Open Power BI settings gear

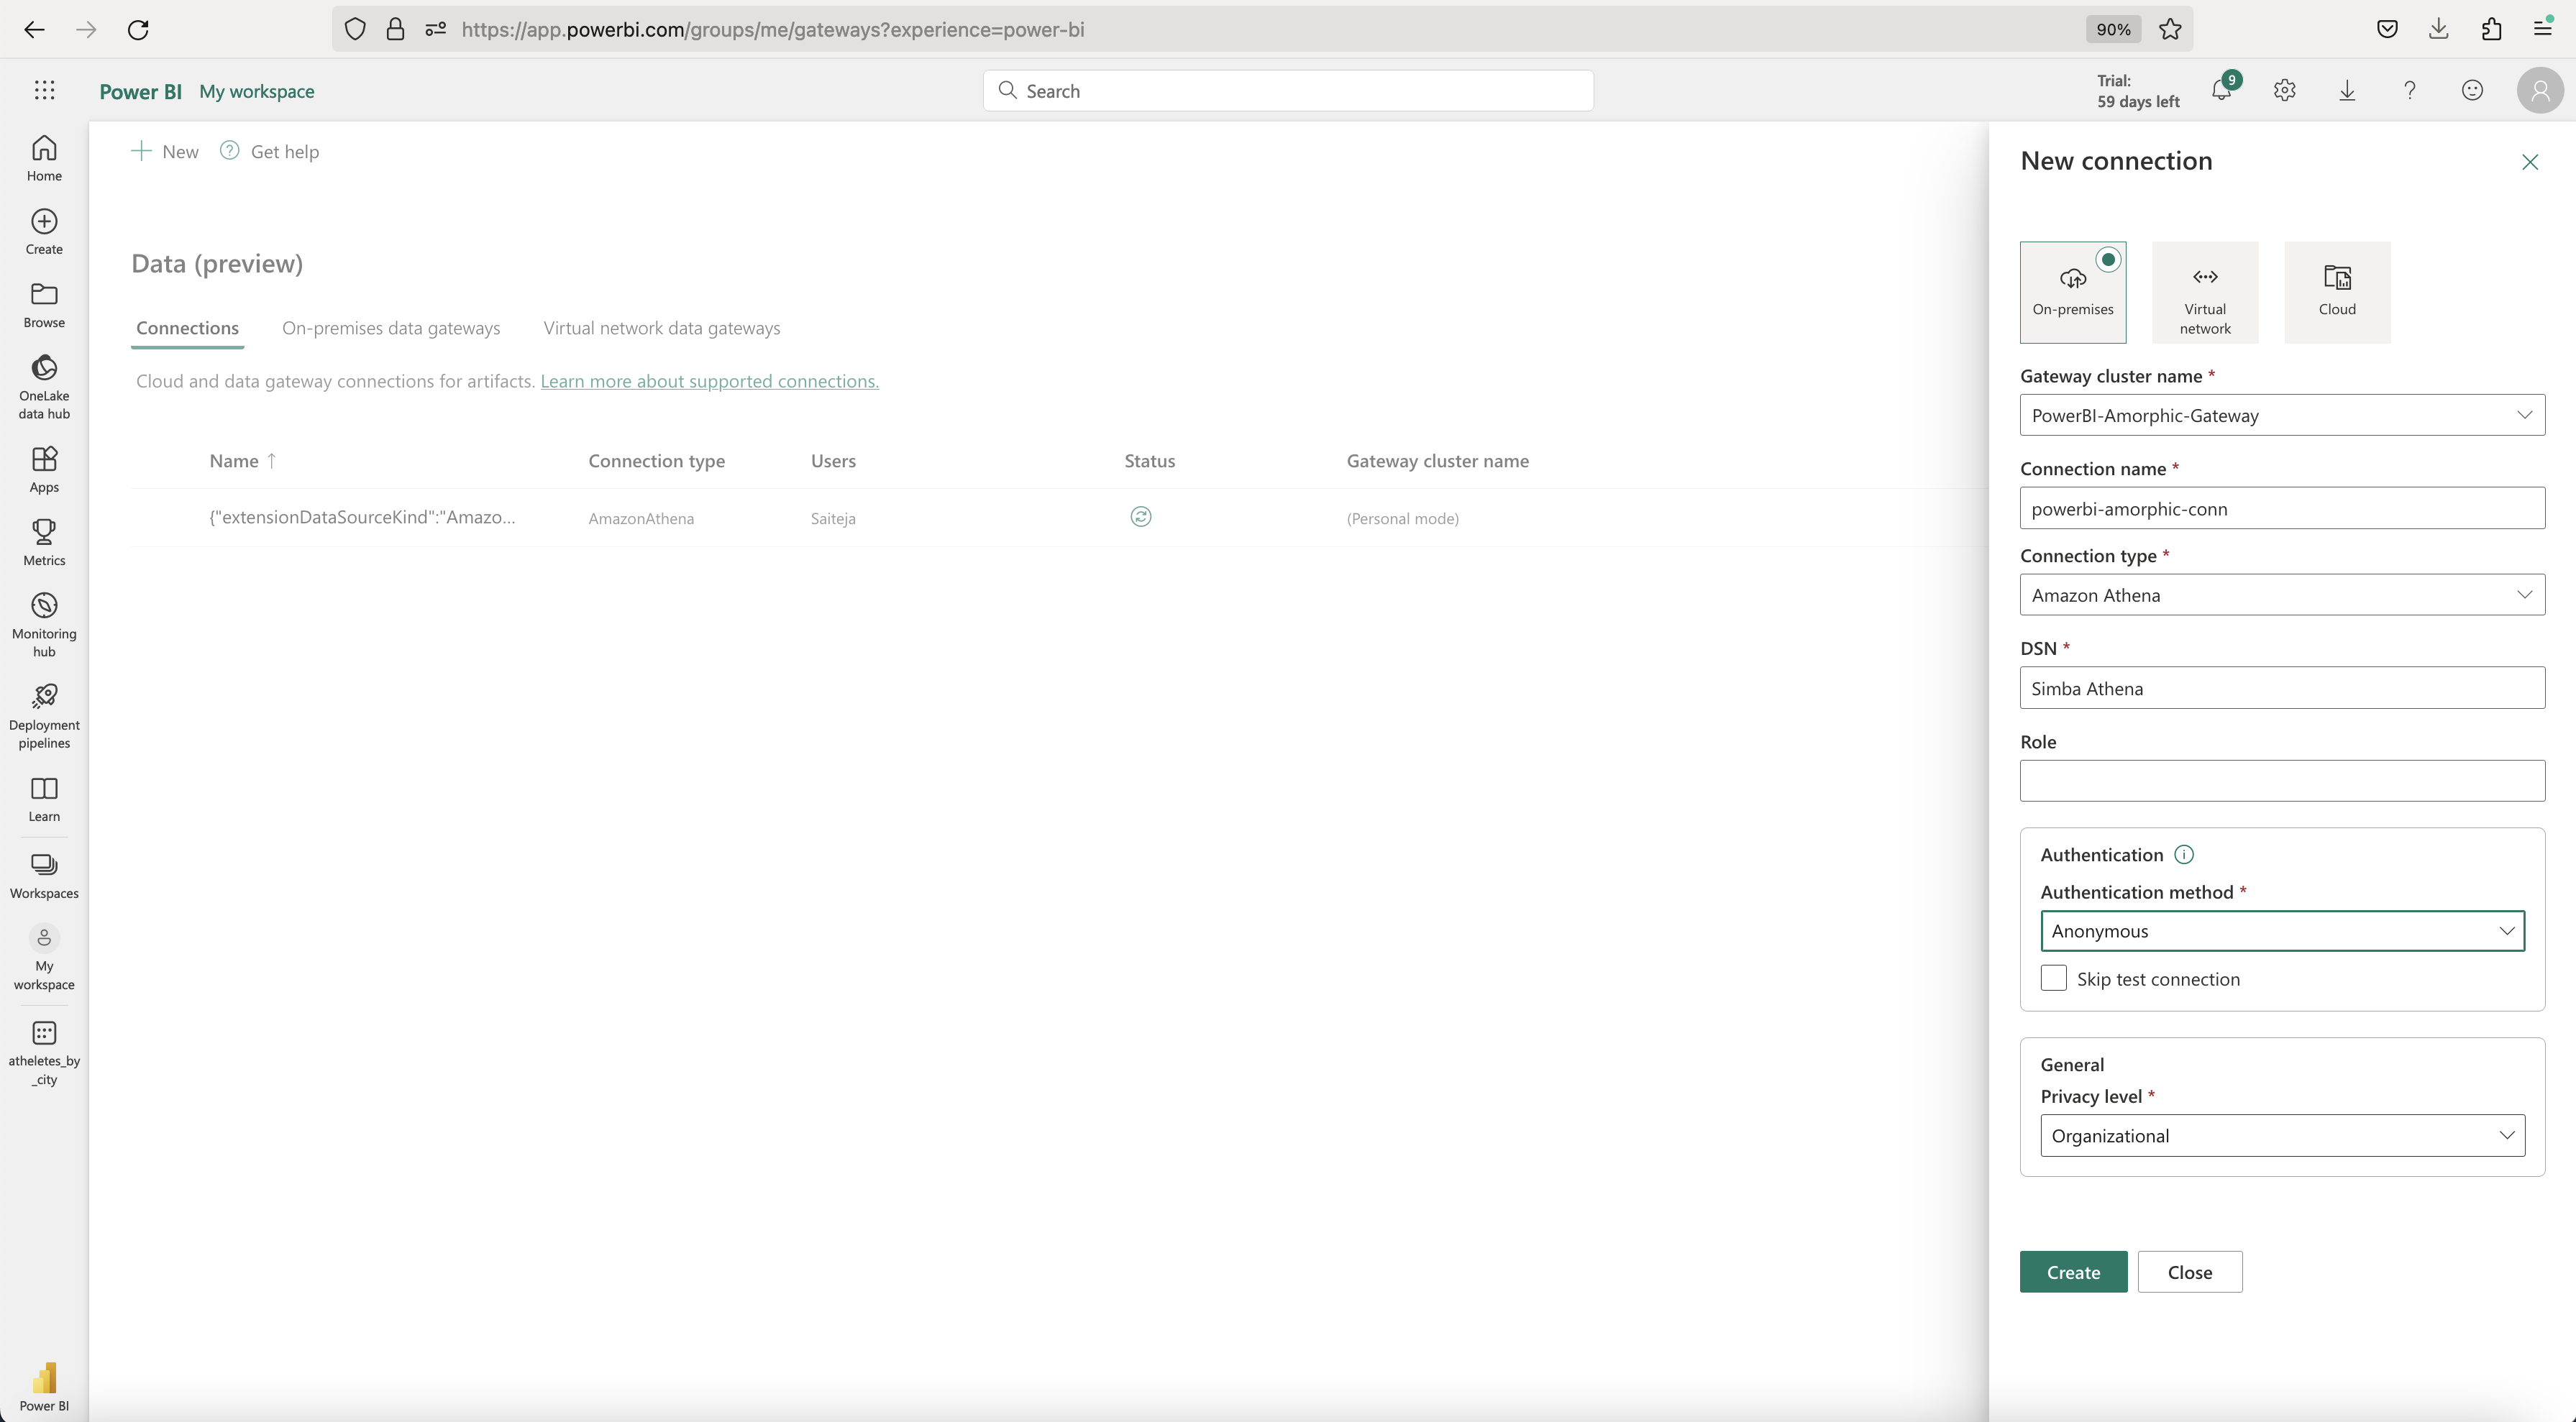(x=2284, y=90)
